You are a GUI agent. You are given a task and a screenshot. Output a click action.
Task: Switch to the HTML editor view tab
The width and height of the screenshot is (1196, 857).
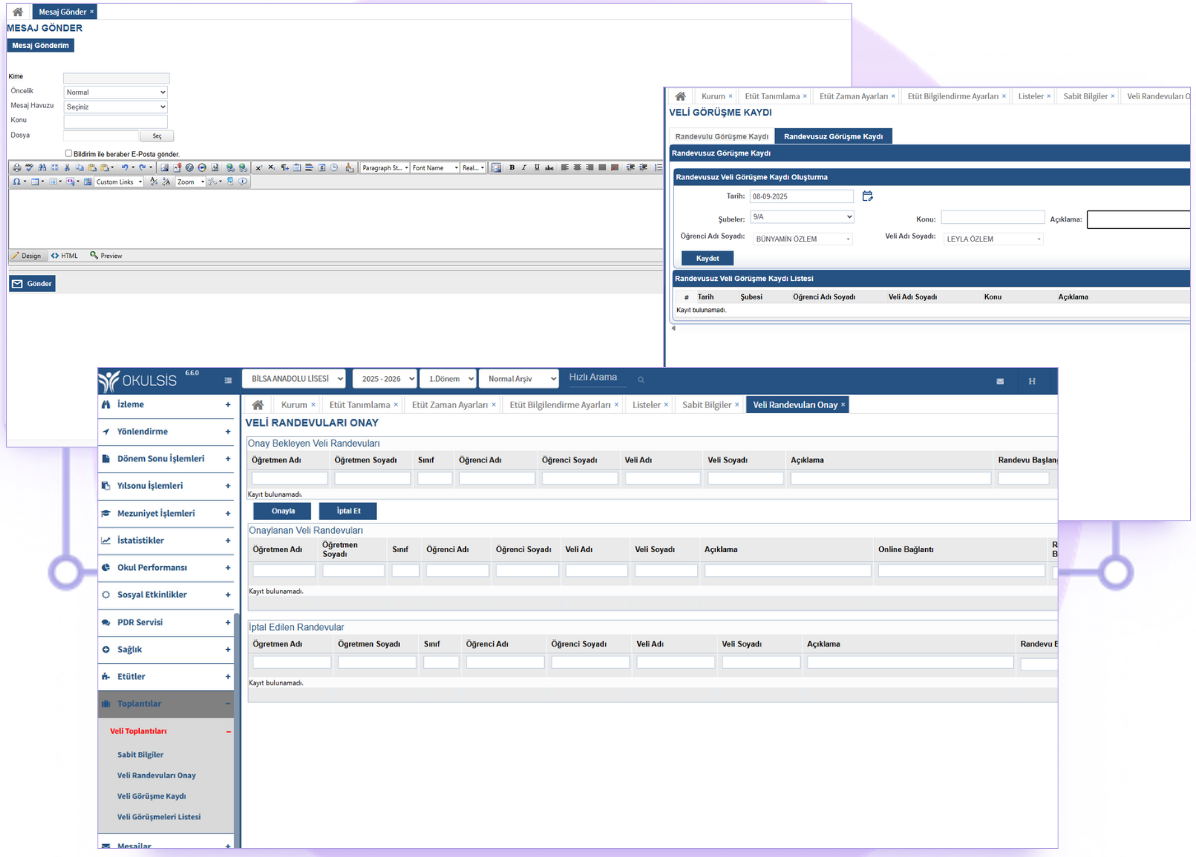pyautogui.click(x=64, y=256)
